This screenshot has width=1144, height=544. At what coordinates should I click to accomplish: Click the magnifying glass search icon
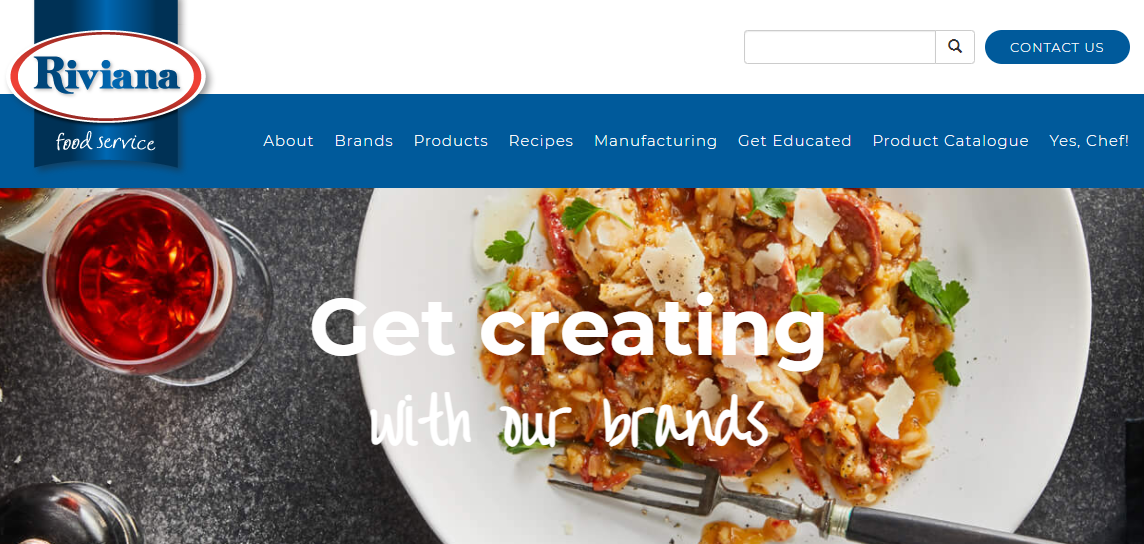(x=955, y=47)
